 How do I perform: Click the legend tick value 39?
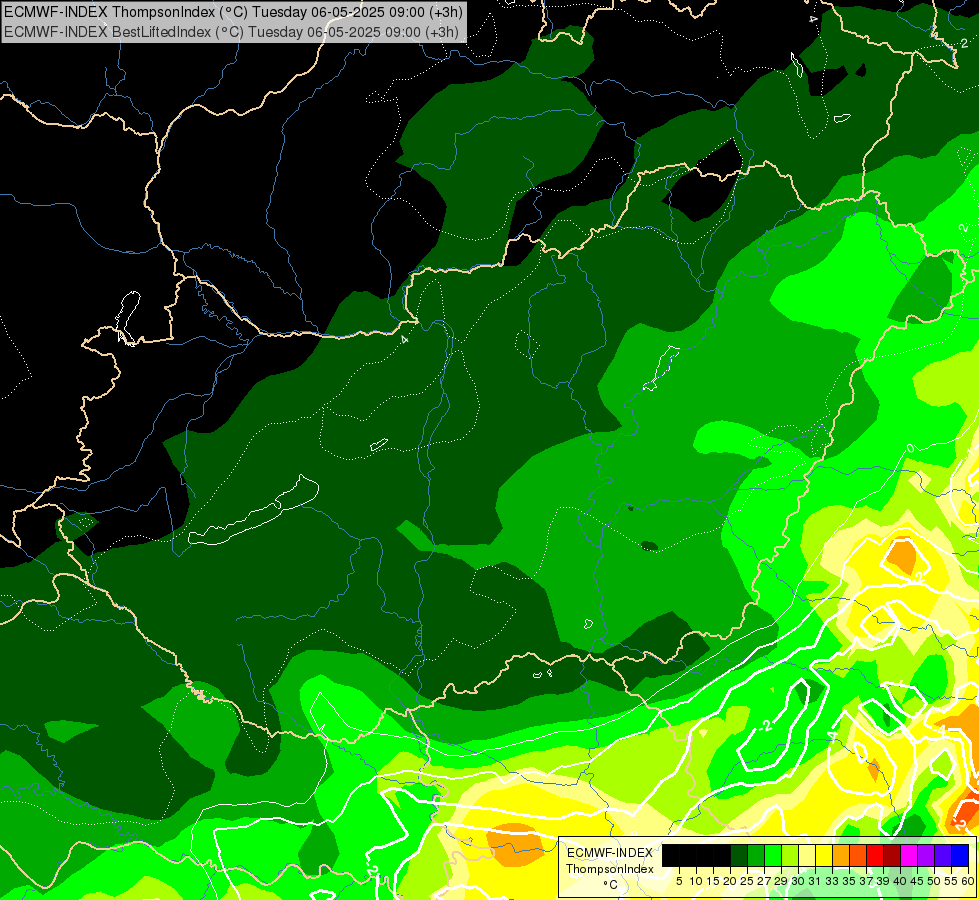pyautogui.click(x=883, y=881)
